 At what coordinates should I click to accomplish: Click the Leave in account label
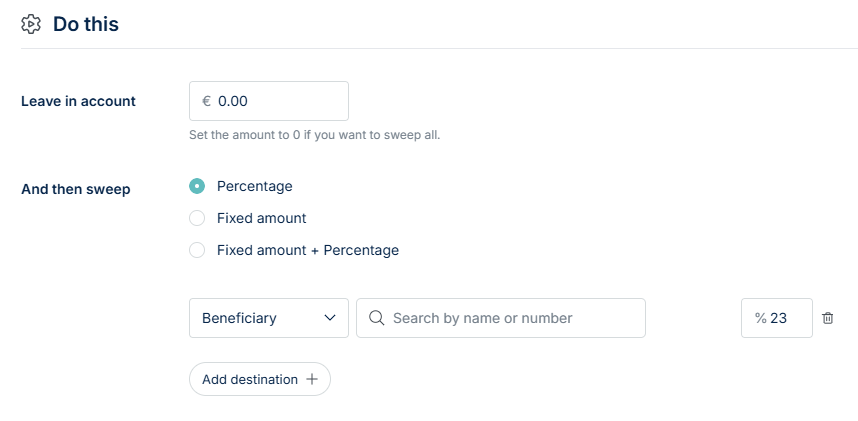click(78, 101)
